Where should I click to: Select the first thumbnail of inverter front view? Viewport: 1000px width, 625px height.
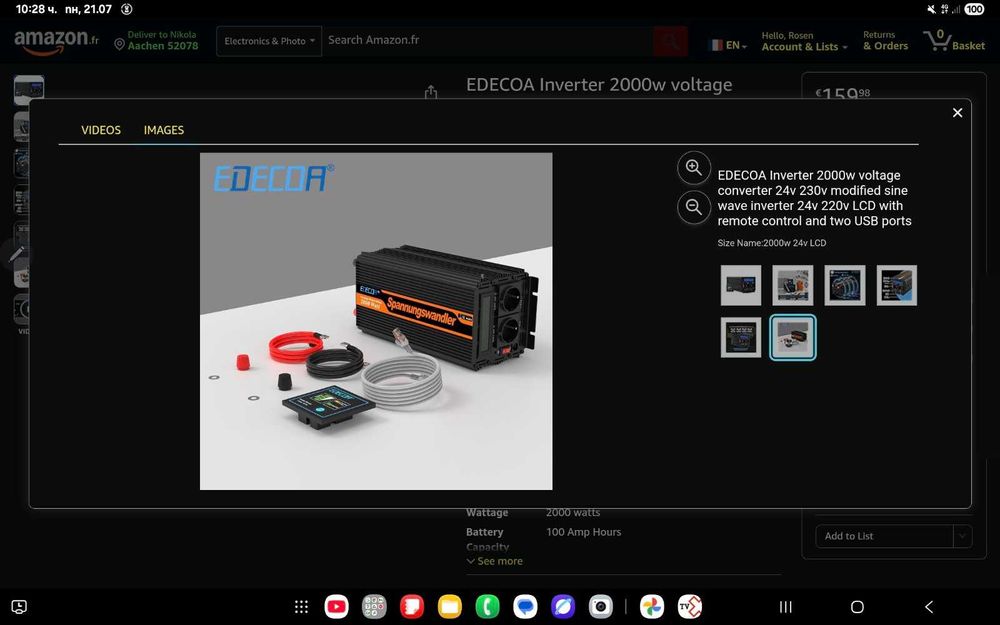pos(740,285)
